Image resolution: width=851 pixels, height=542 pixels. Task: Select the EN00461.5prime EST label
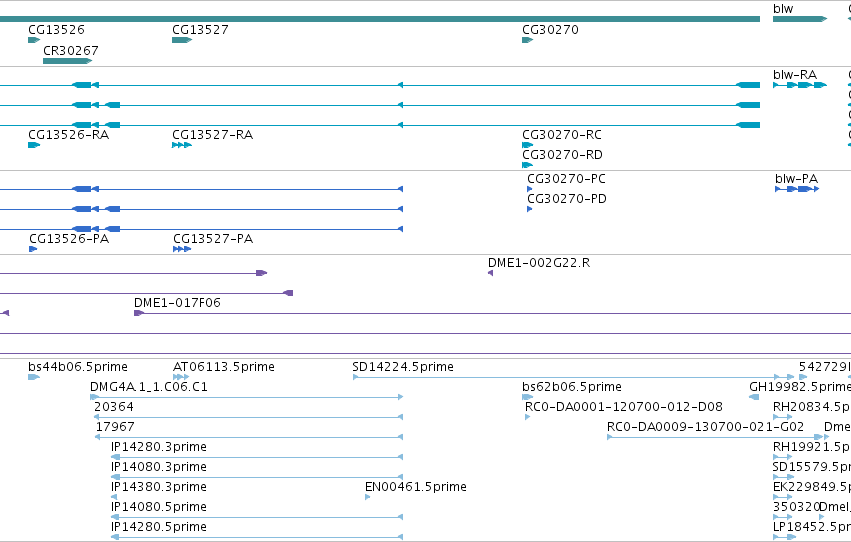pyautogui.click(x=416, y=487)
